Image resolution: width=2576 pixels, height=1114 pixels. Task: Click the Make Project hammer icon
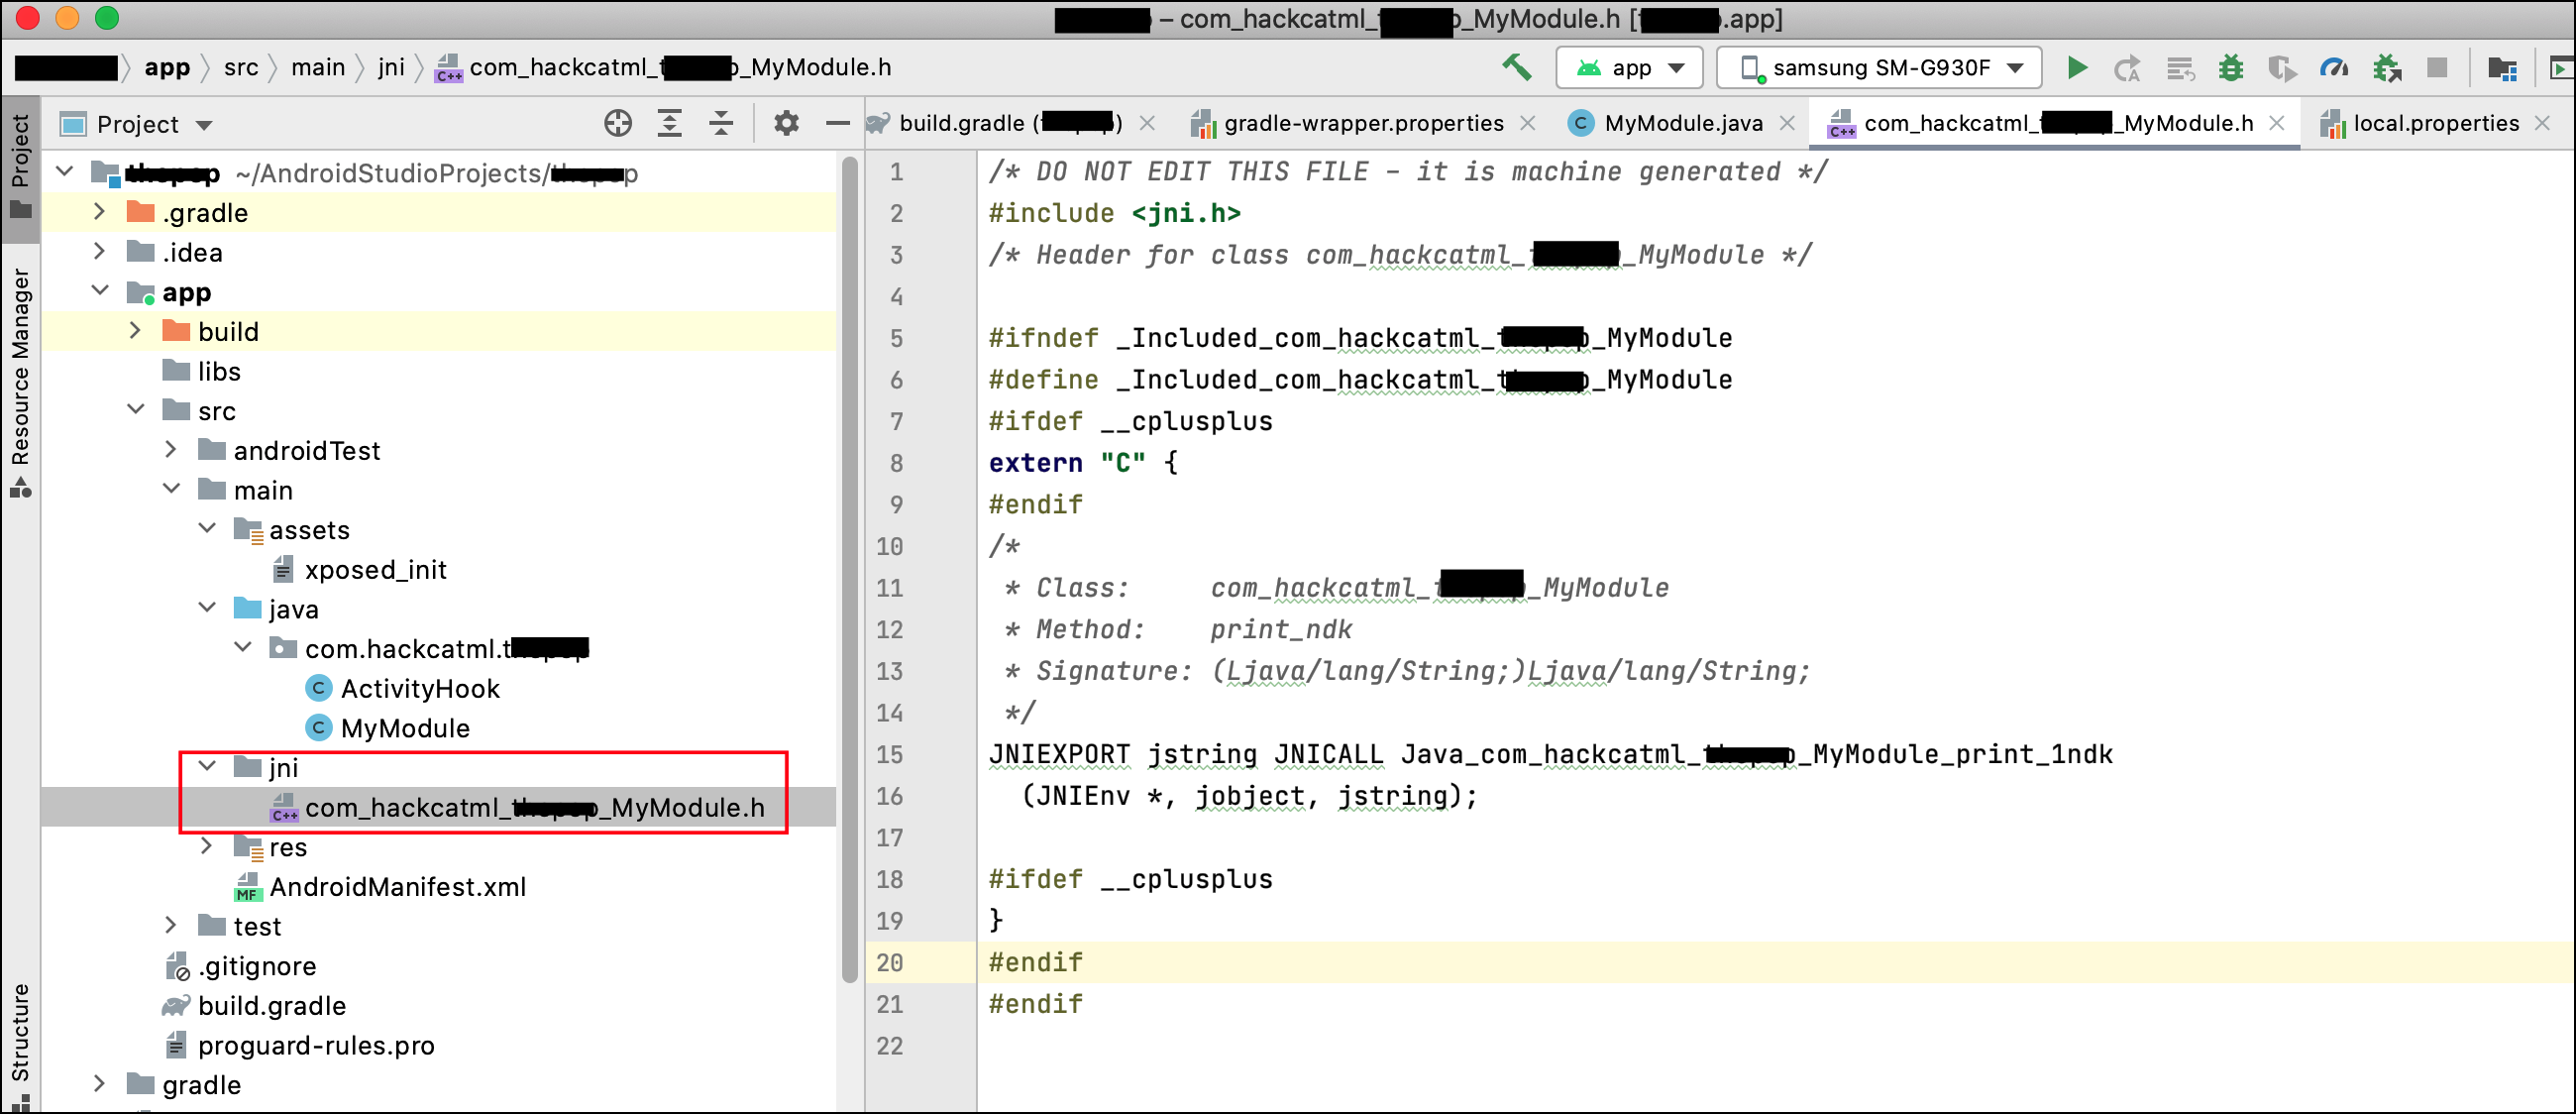pos(1516,68)
